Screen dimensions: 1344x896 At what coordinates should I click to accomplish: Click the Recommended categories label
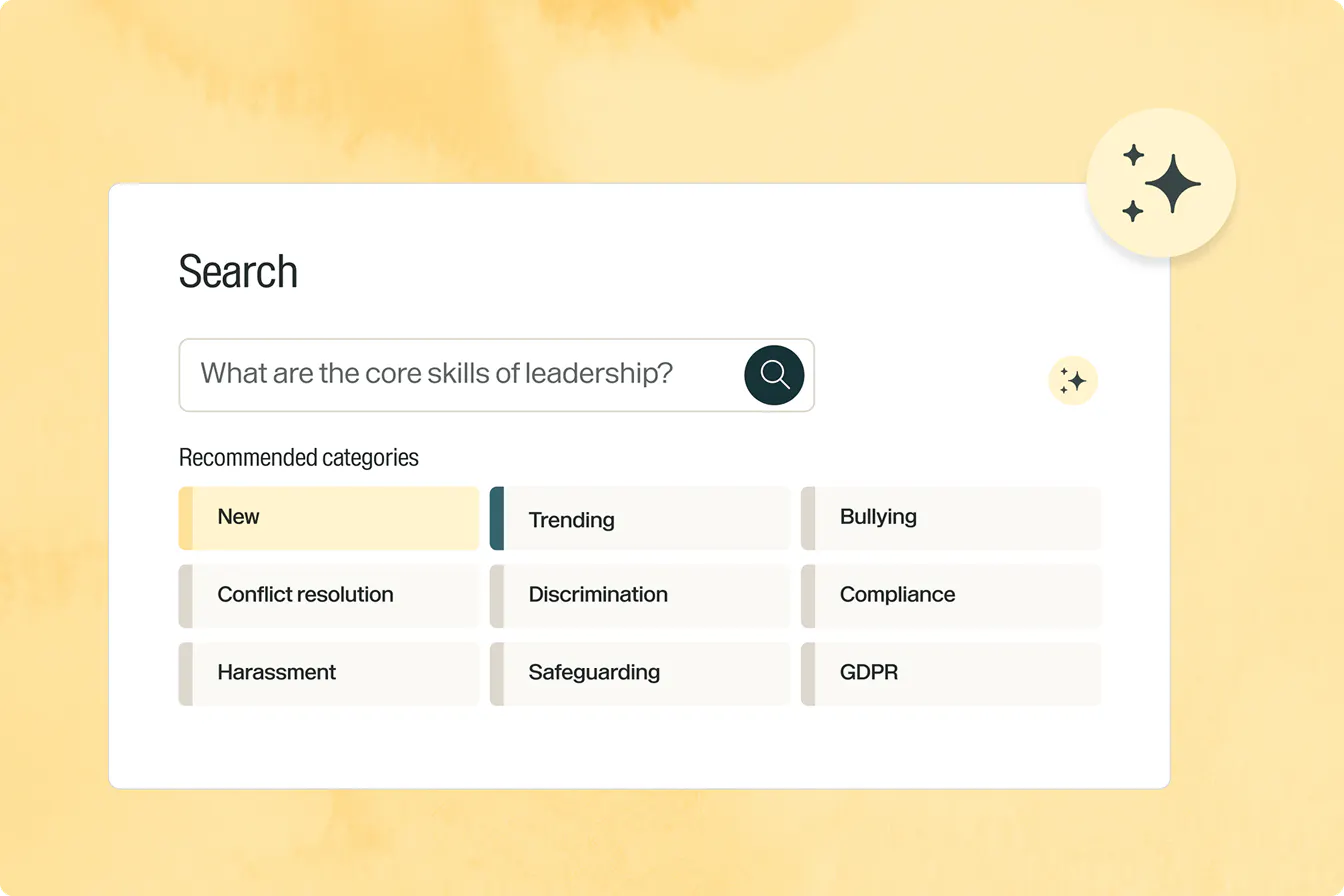point(298,458)
